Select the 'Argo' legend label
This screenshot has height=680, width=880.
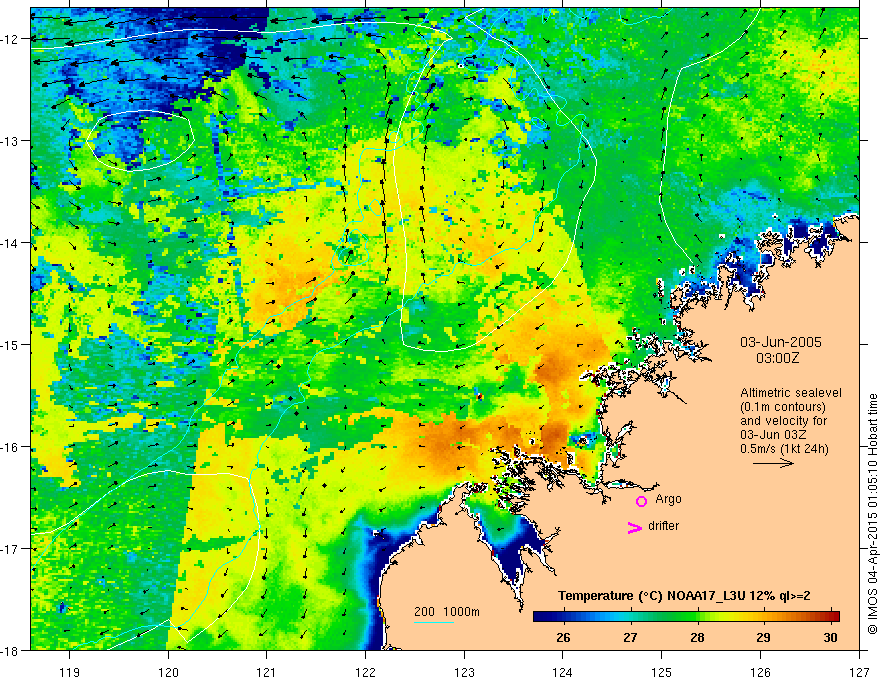668,499
